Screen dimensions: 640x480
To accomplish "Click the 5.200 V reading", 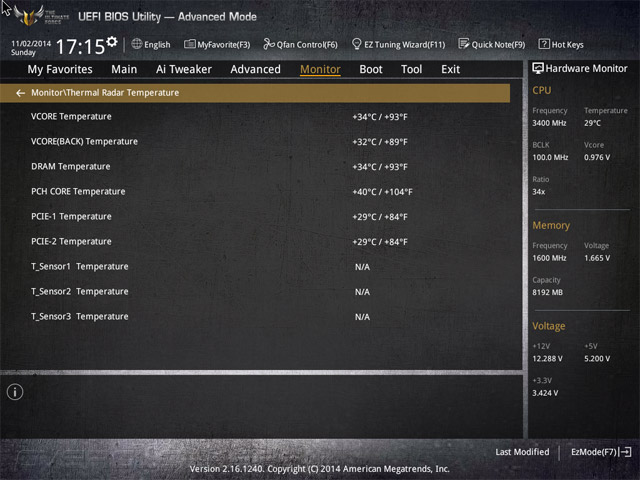I will 597,359.
